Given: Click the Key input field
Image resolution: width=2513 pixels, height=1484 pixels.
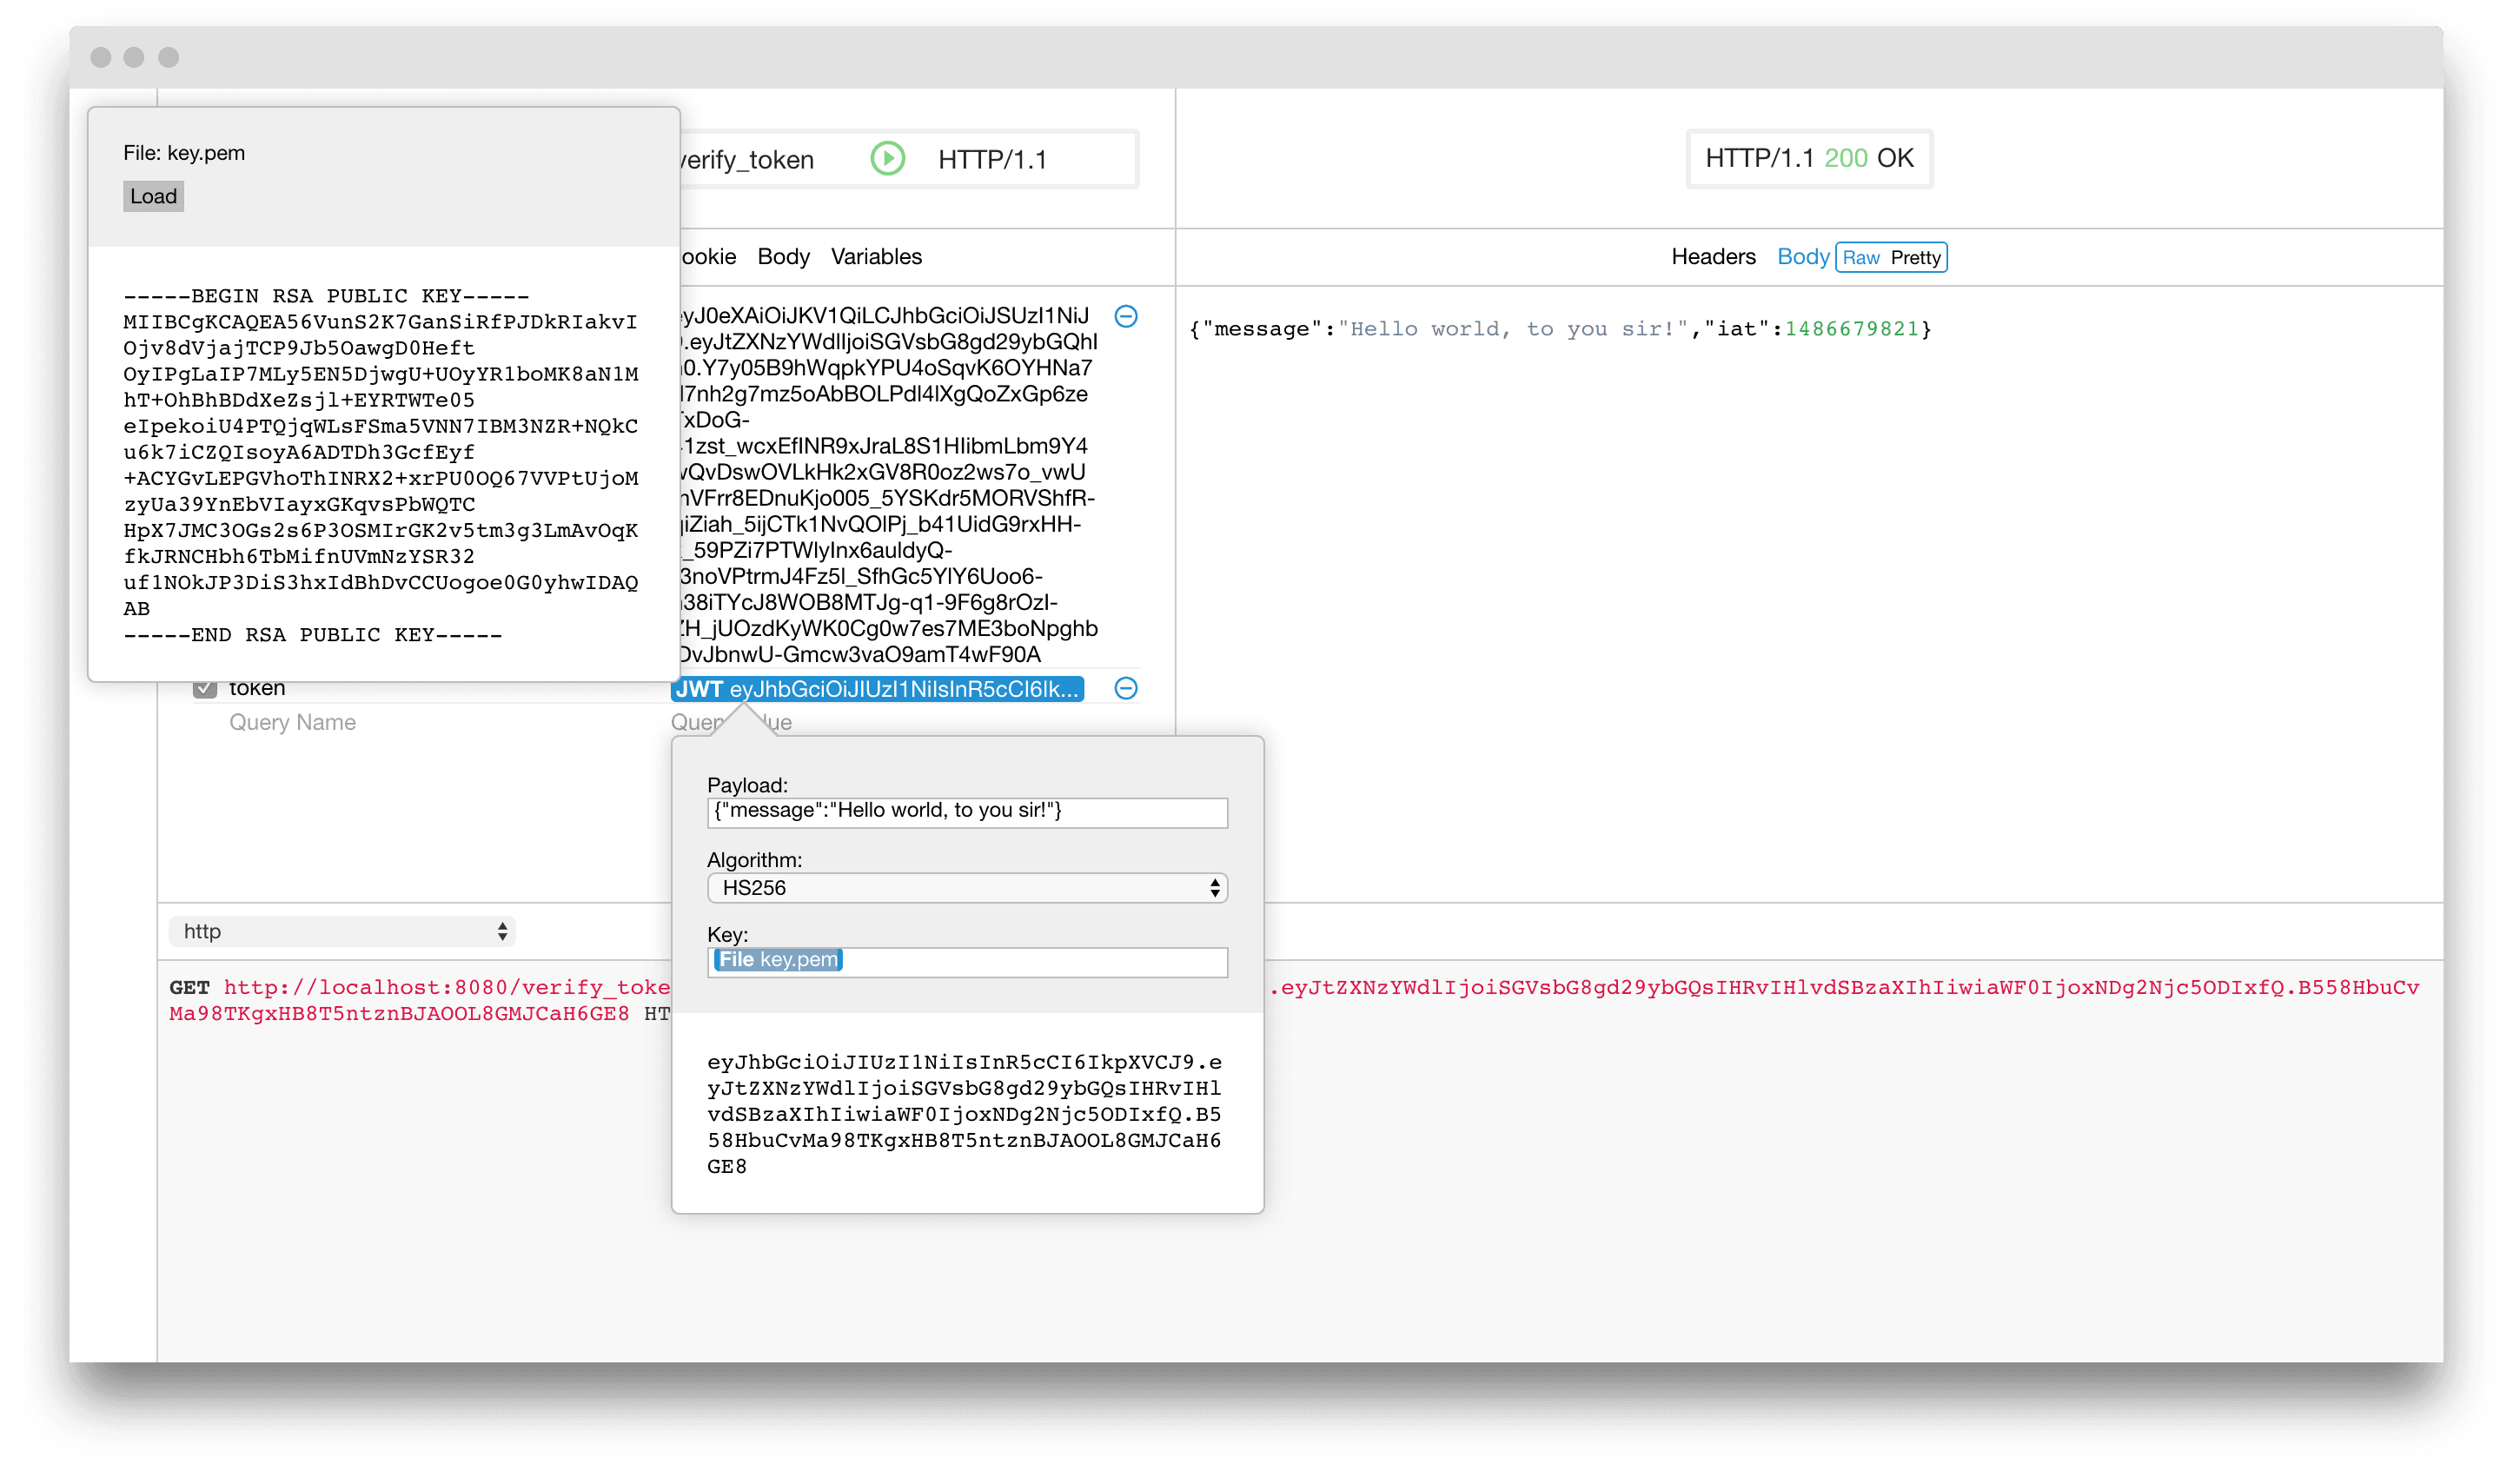Looking at the screenshot, I should click(x=967, y=961).
